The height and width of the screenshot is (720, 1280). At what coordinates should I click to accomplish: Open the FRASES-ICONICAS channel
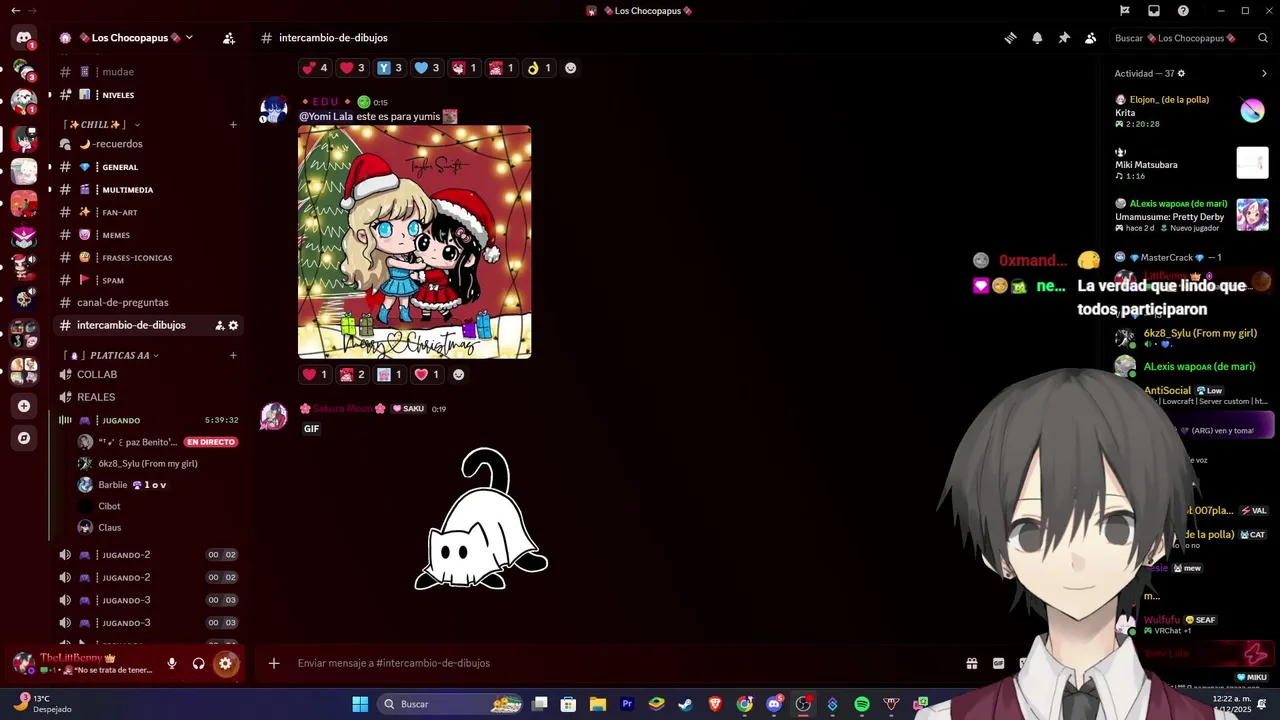[x=149, y=257]
